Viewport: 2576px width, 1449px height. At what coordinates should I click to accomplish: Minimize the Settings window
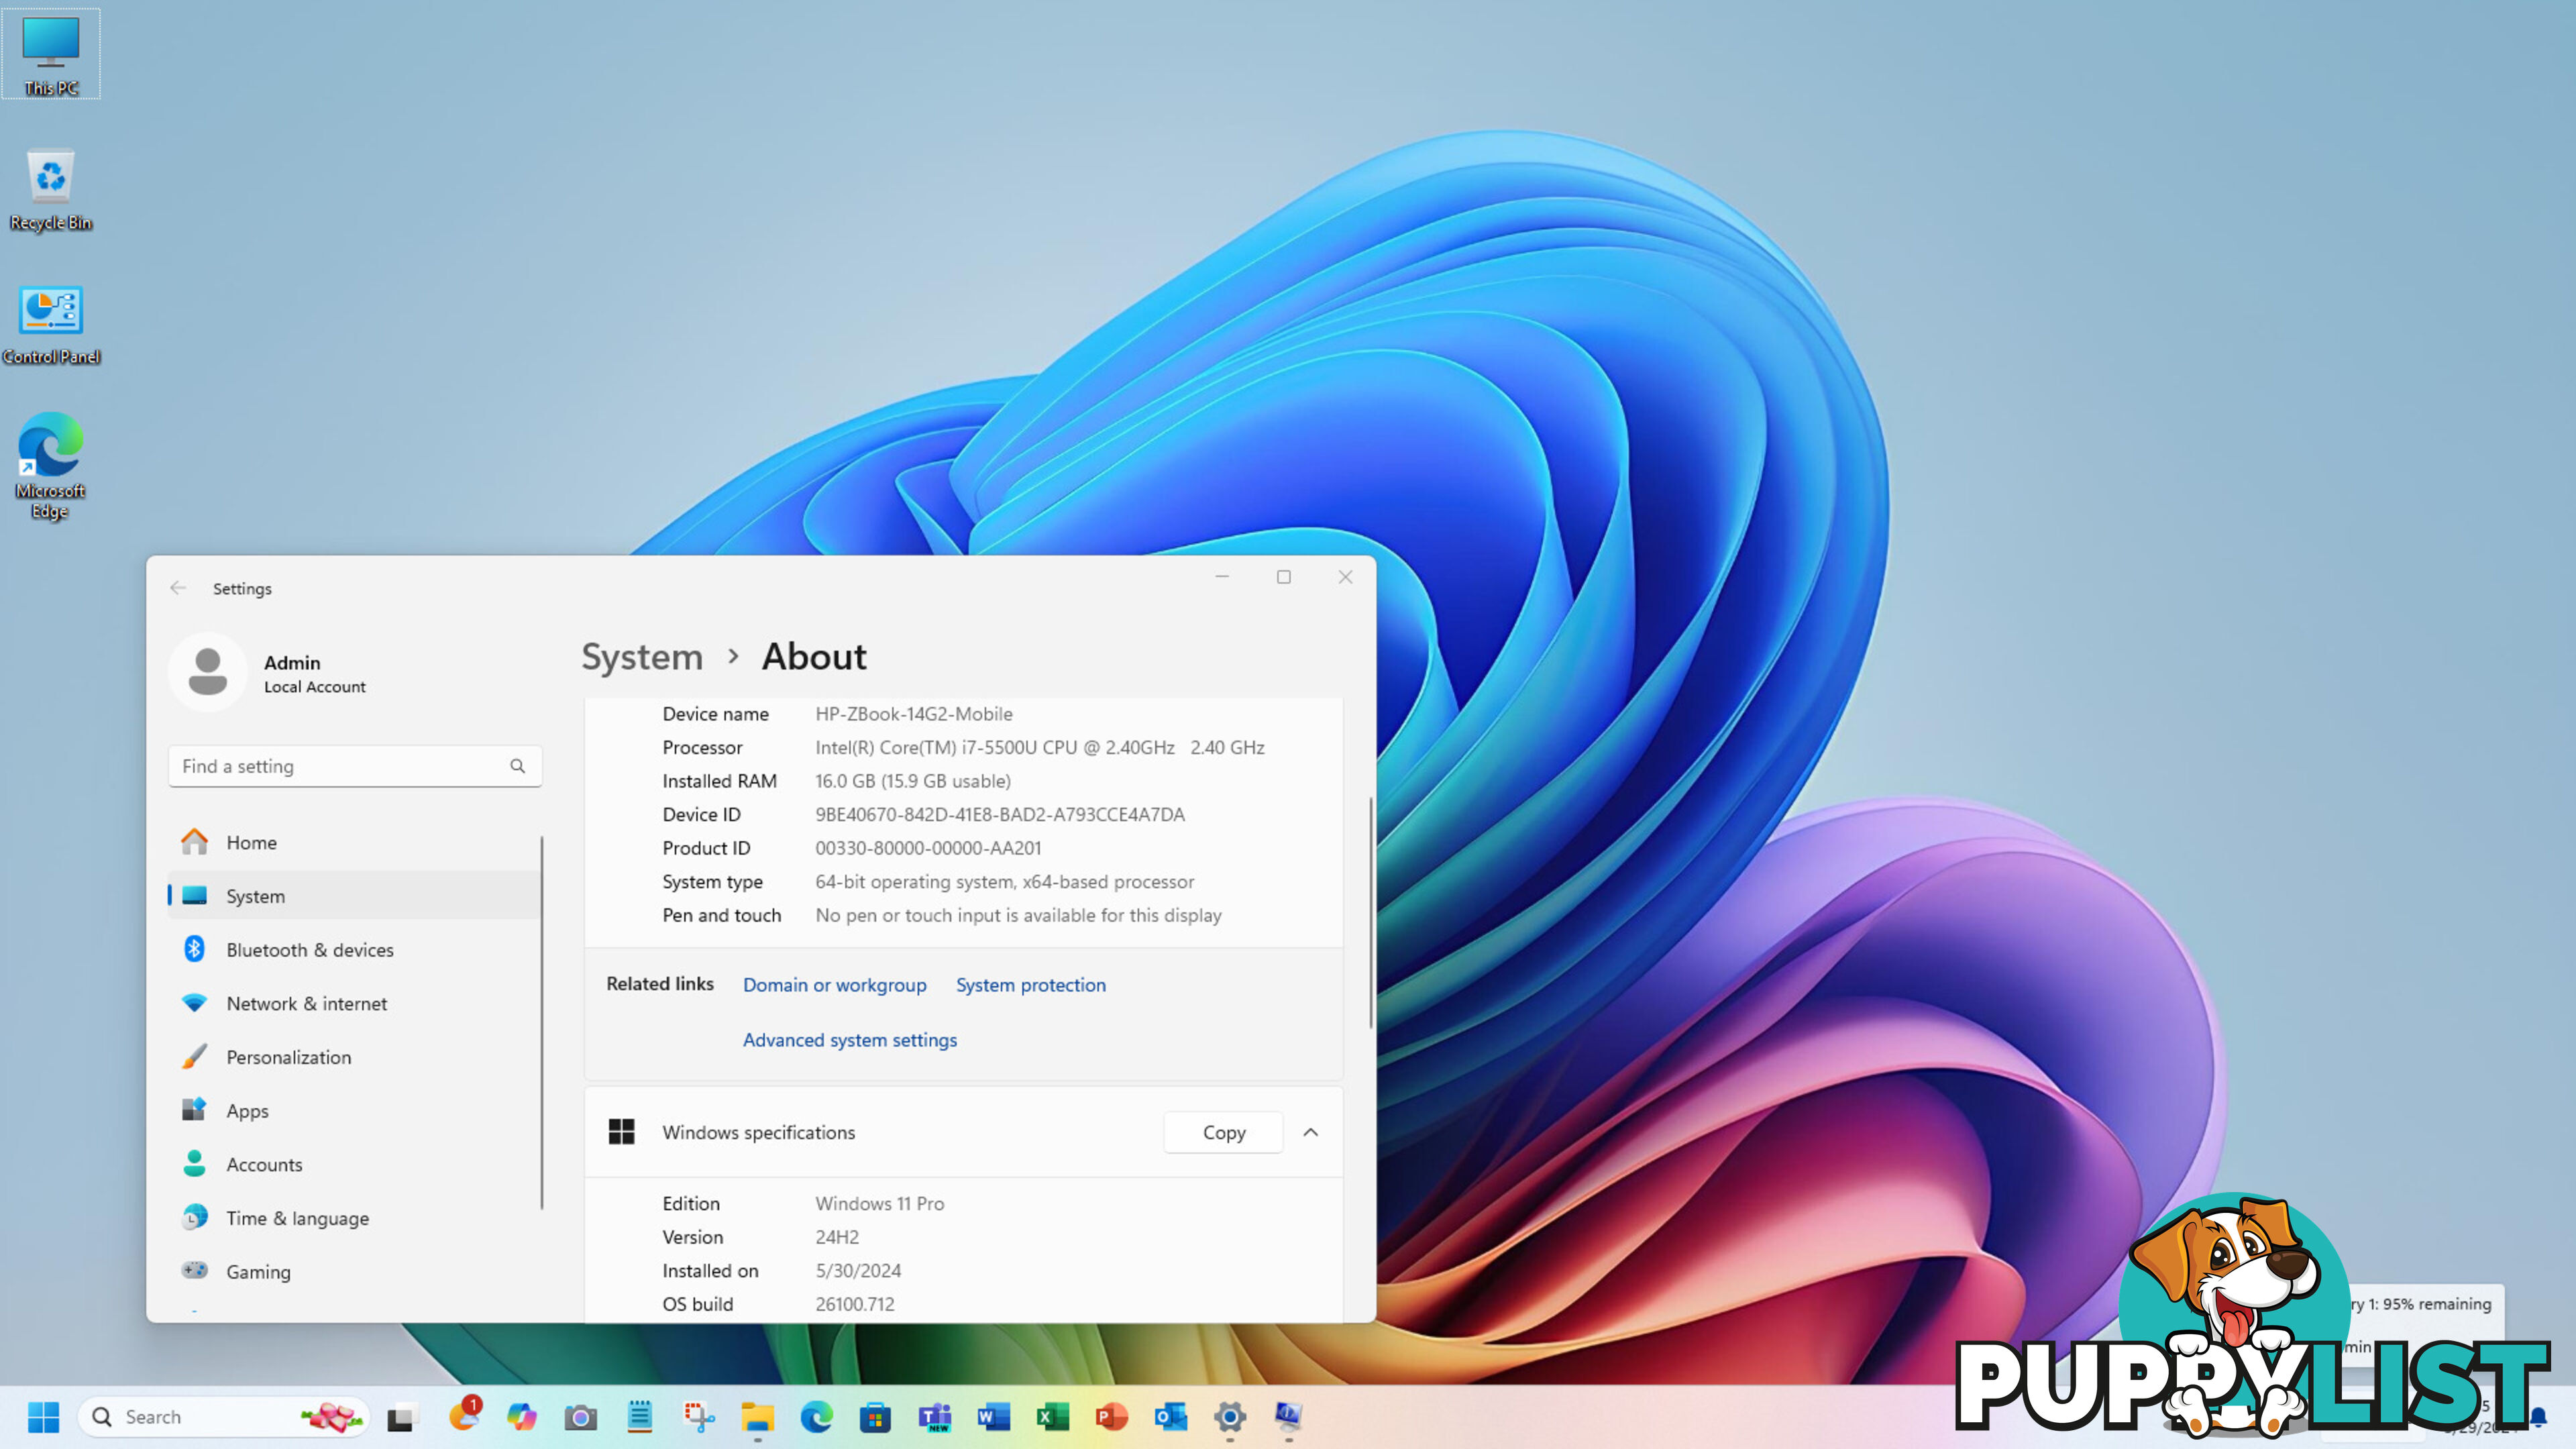click(x=1221, y=577)
